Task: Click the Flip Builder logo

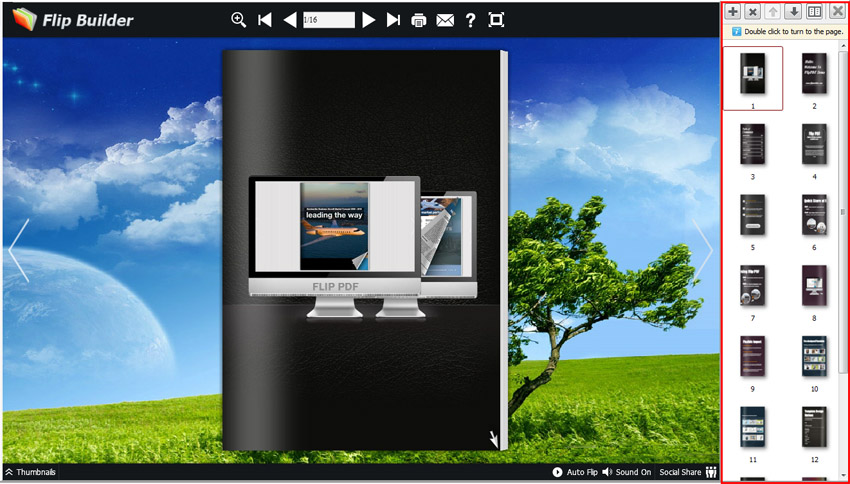Action: point(73,20)
